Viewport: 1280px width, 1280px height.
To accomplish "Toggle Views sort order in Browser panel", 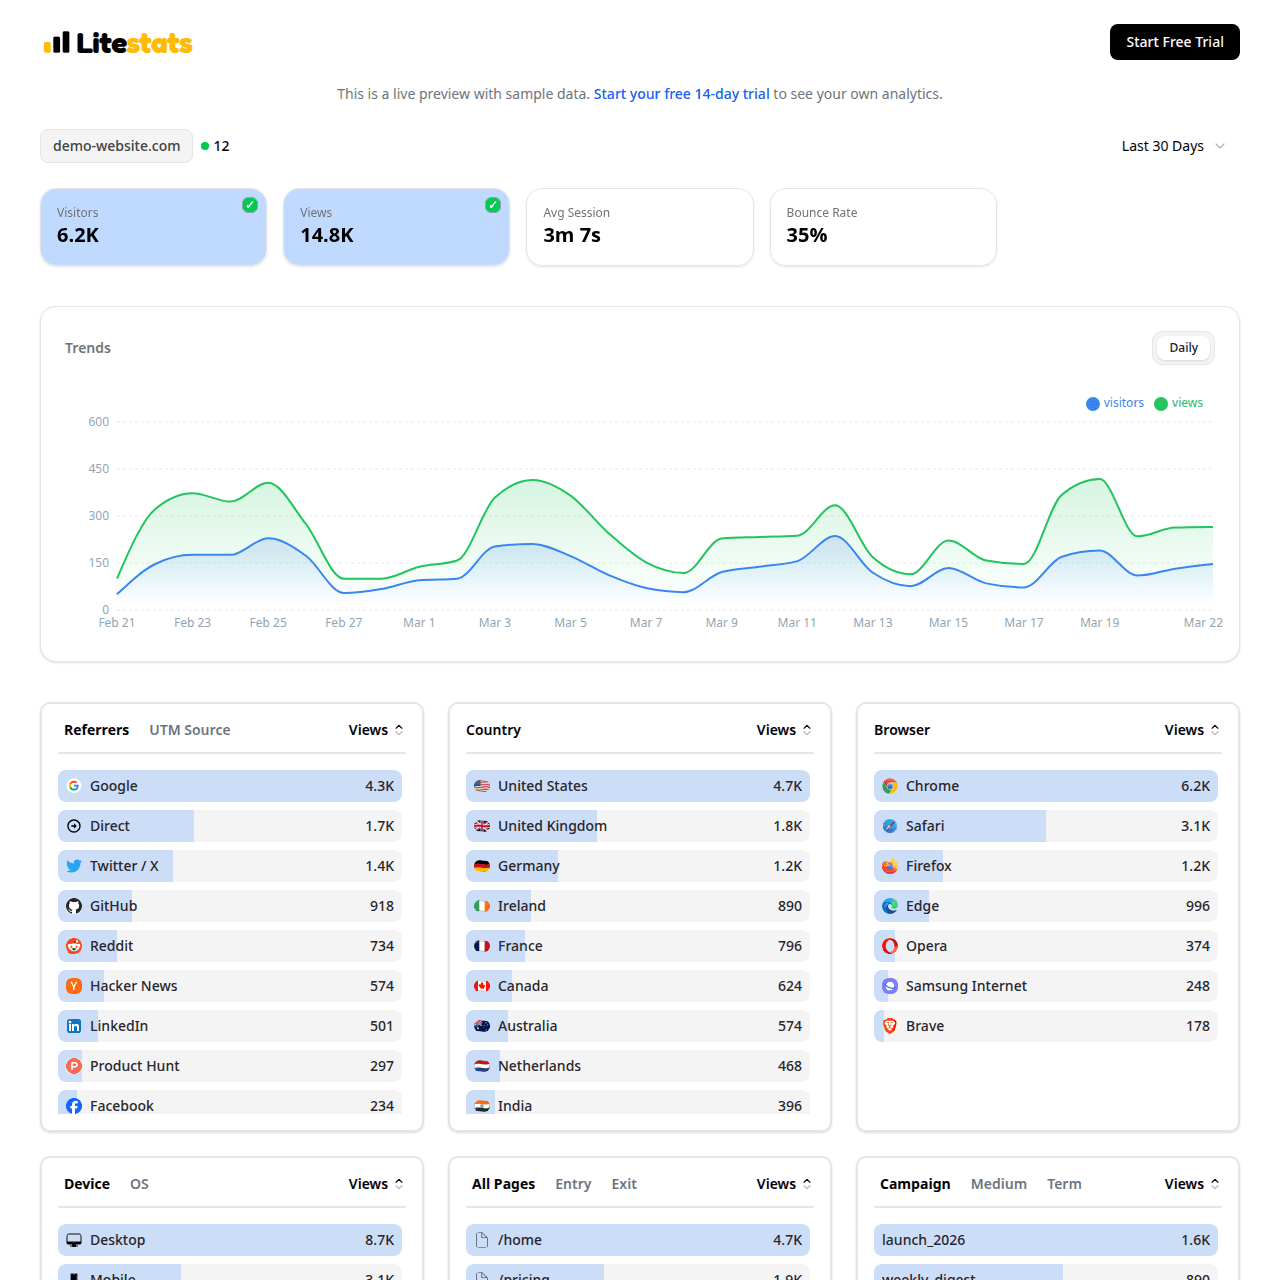I will click(1215, 730).
